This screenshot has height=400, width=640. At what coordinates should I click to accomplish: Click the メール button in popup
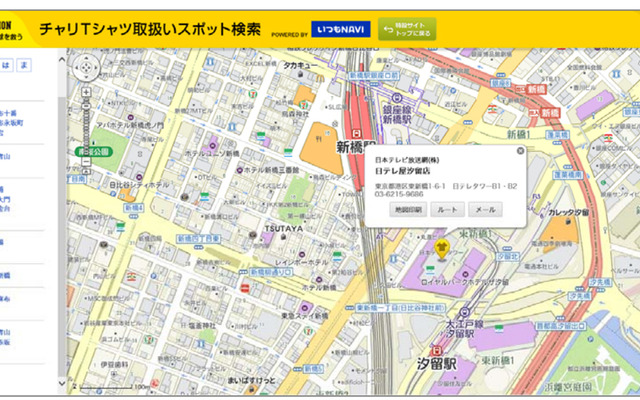pyautogui.click(x=485, y=209)
